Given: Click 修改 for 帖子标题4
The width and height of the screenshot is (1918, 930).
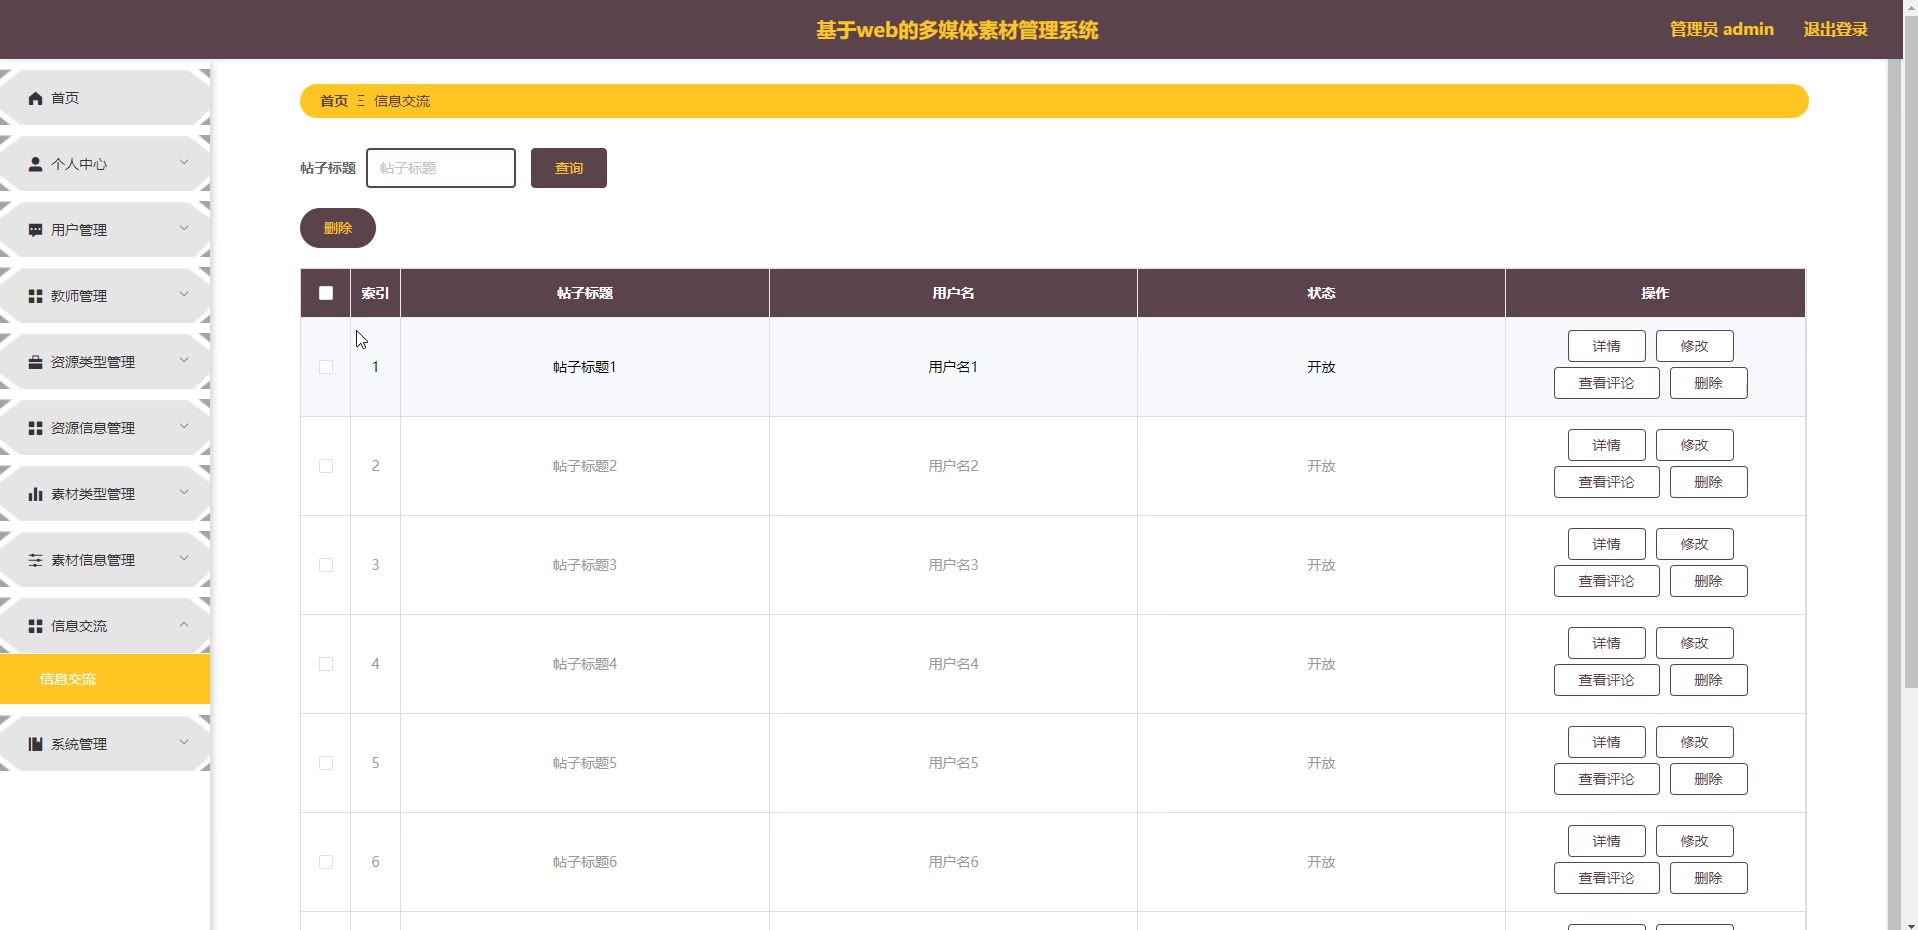Looking at the screenshot, I should [x=1695, y=643].
